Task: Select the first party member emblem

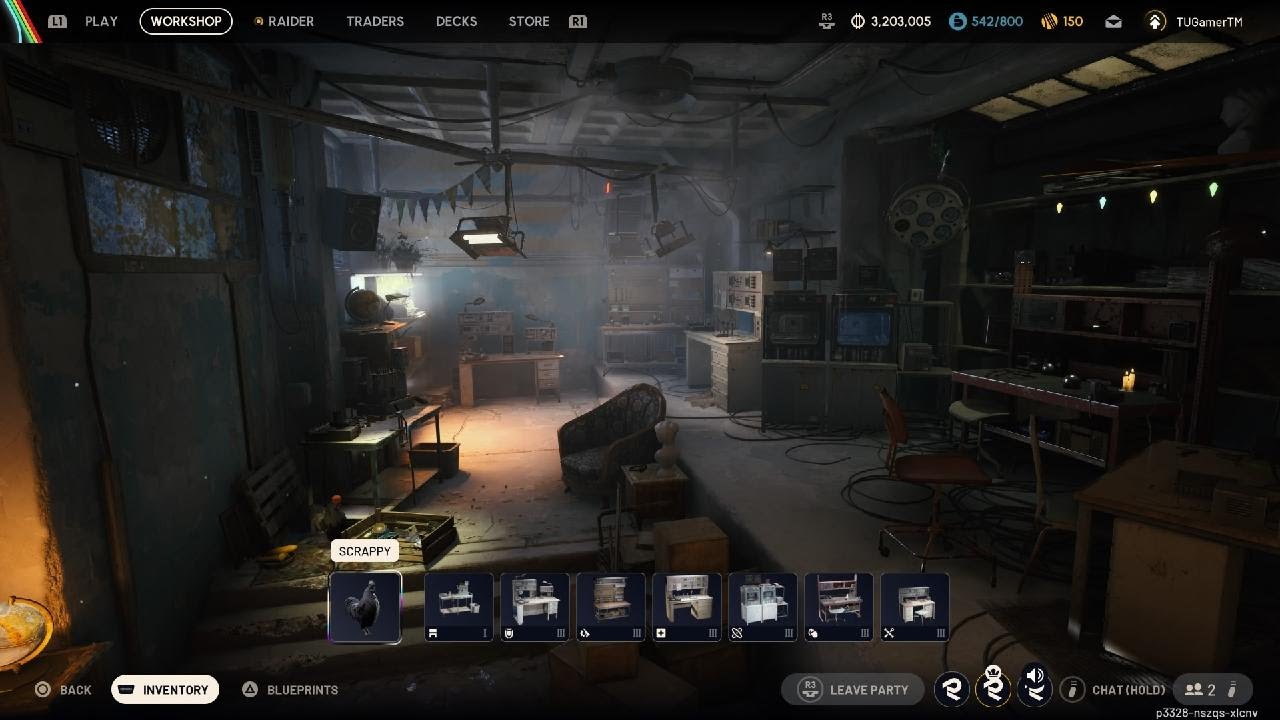Action: coord(951,689)
